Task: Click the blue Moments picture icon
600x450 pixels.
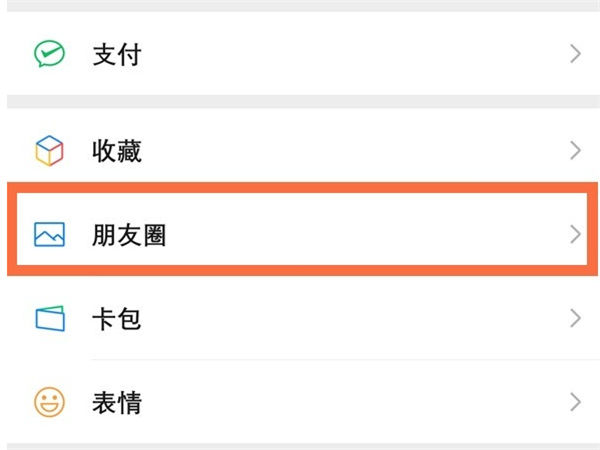Action: (48, 235)
